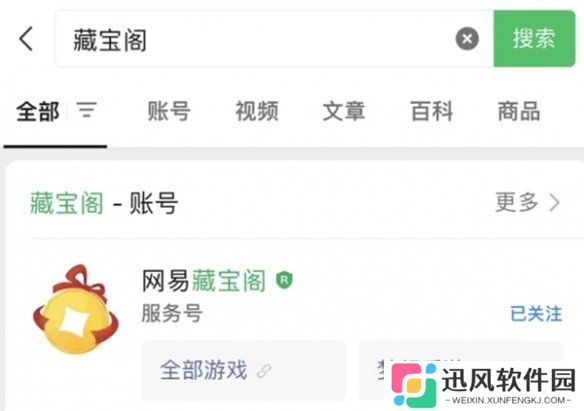
Task: Click the chevron arrow next to 更多
Action: (x=555, y=203)
